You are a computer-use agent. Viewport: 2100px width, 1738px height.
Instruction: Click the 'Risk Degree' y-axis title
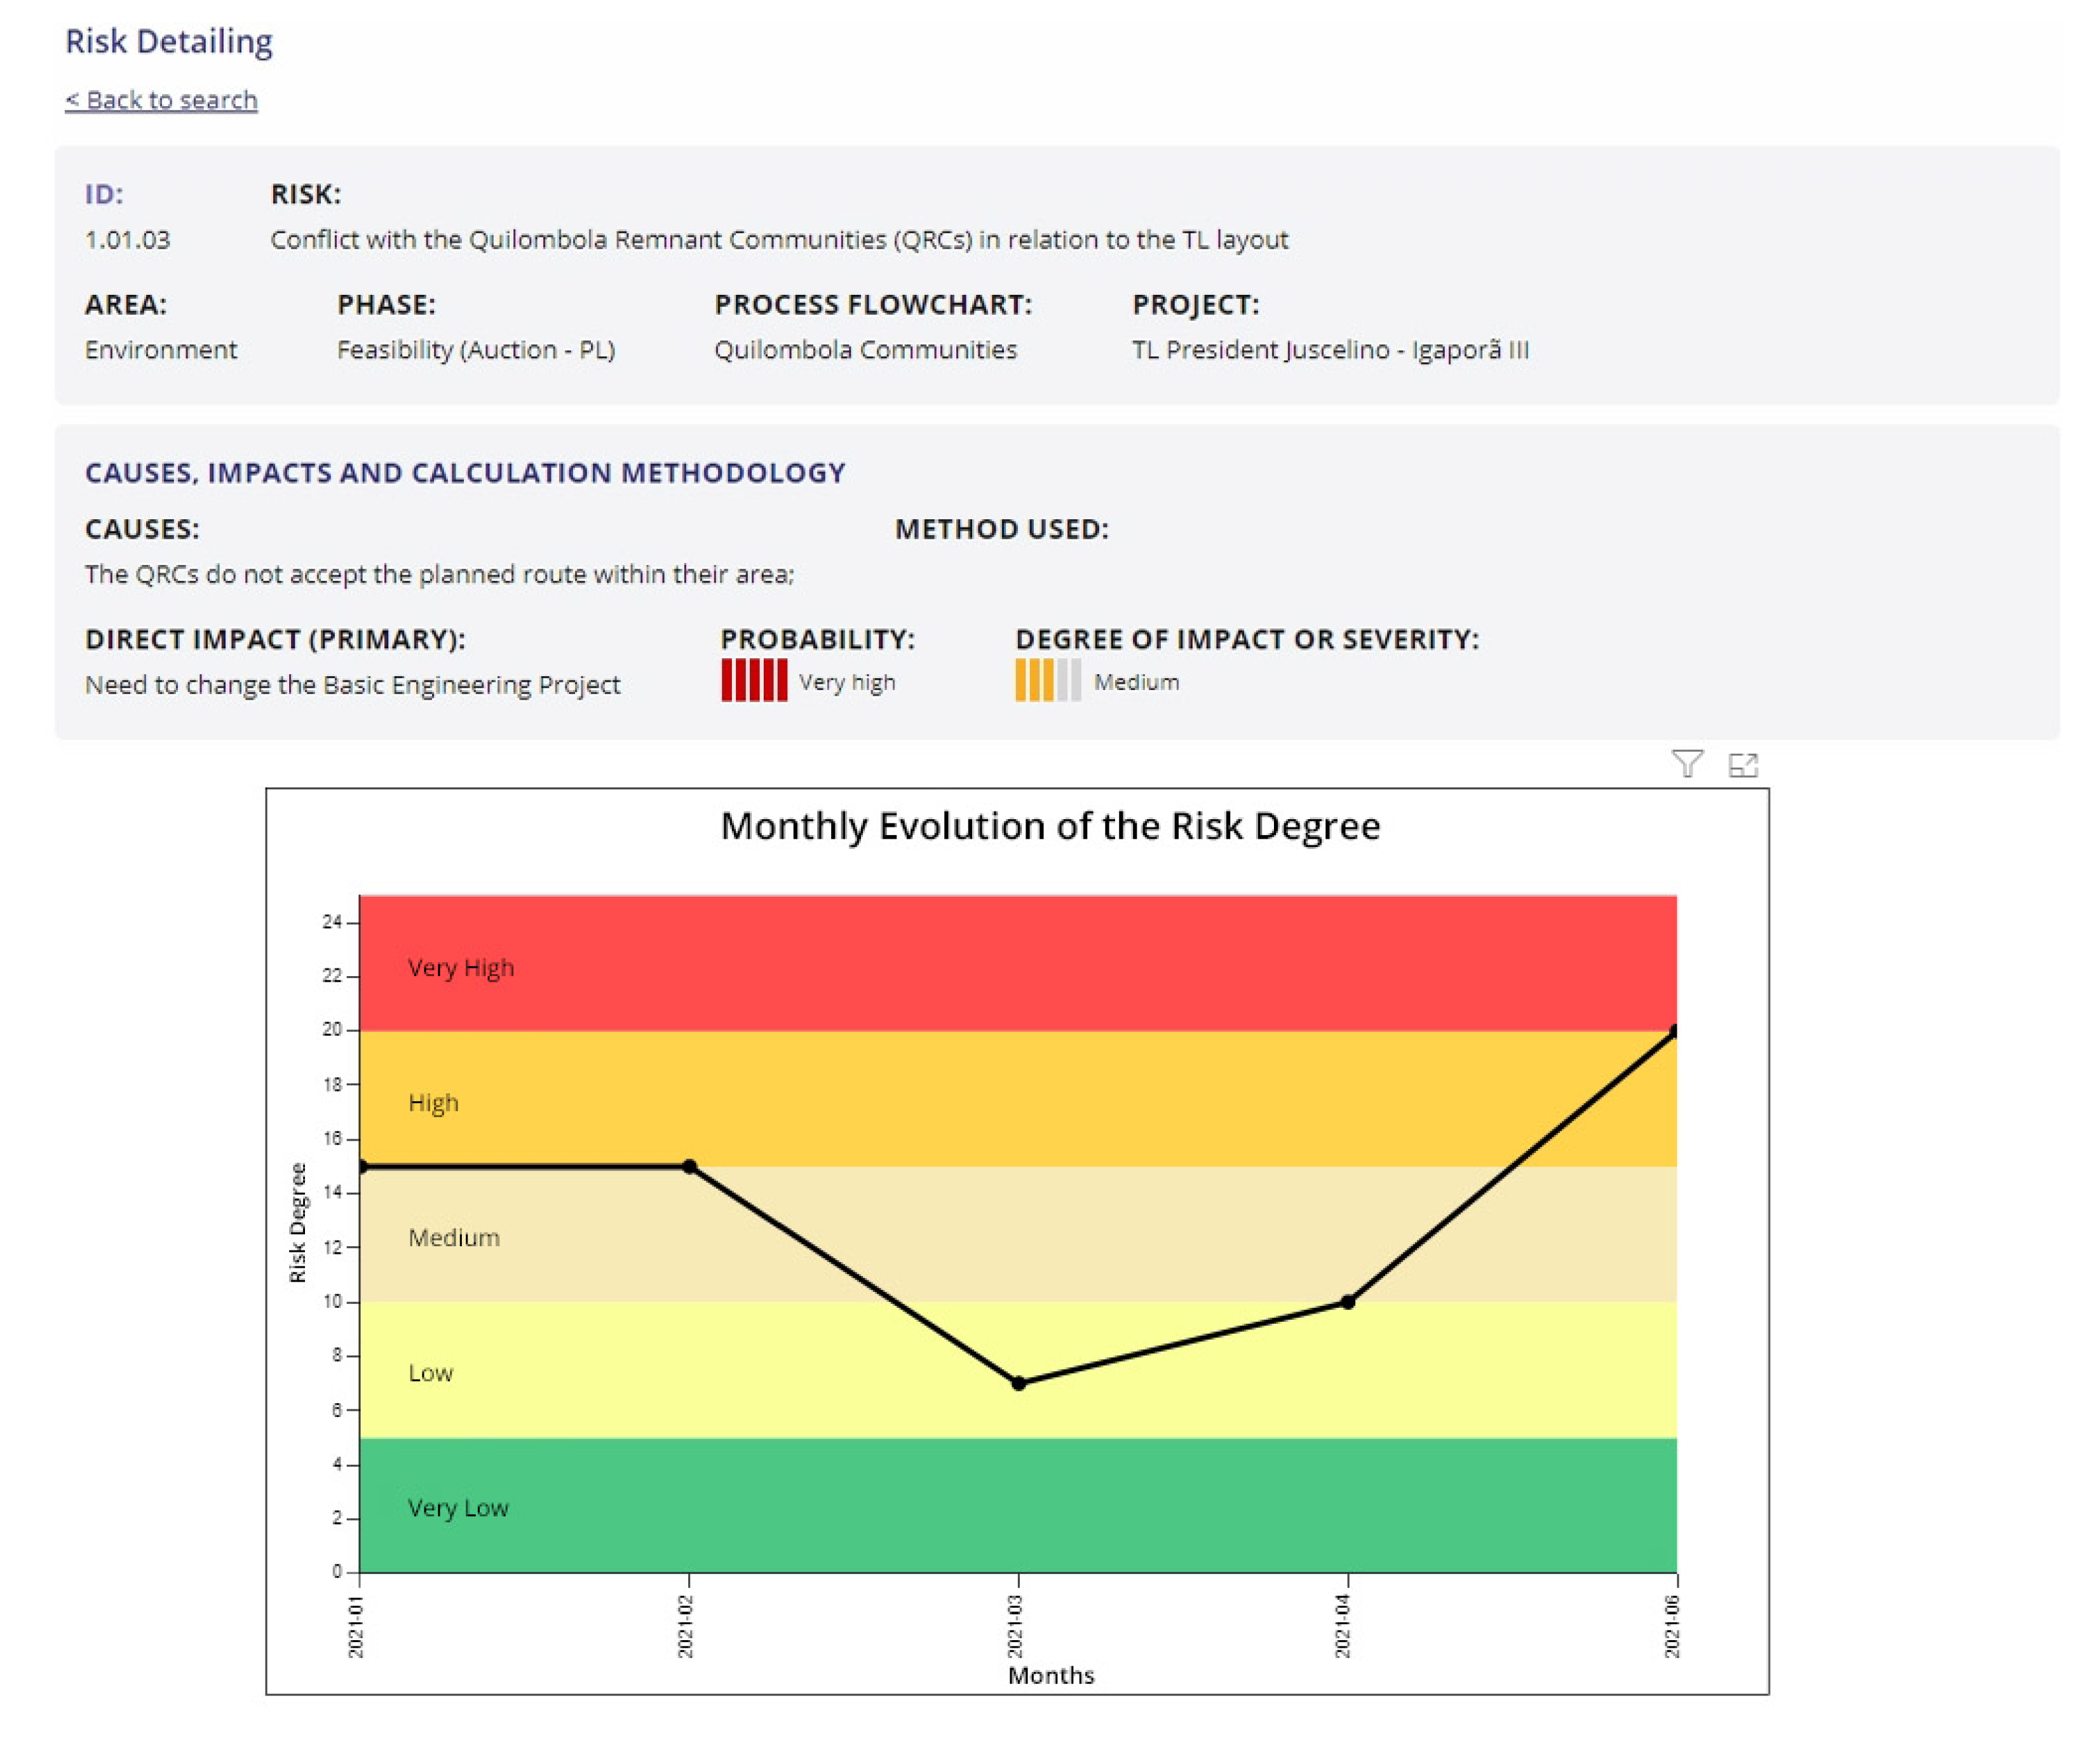pos(297,1222)
